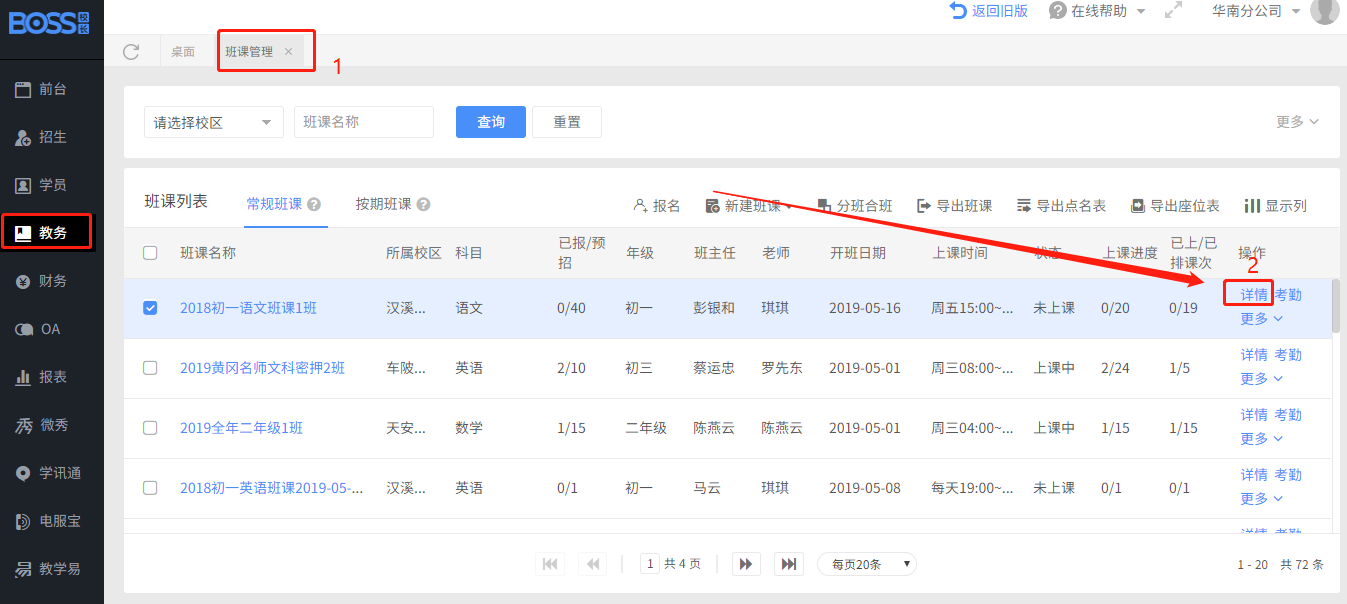Open 新建班课 dropdown
Image resolution: width=1347 pixels, height=604 pixels.
coord(749,206)
